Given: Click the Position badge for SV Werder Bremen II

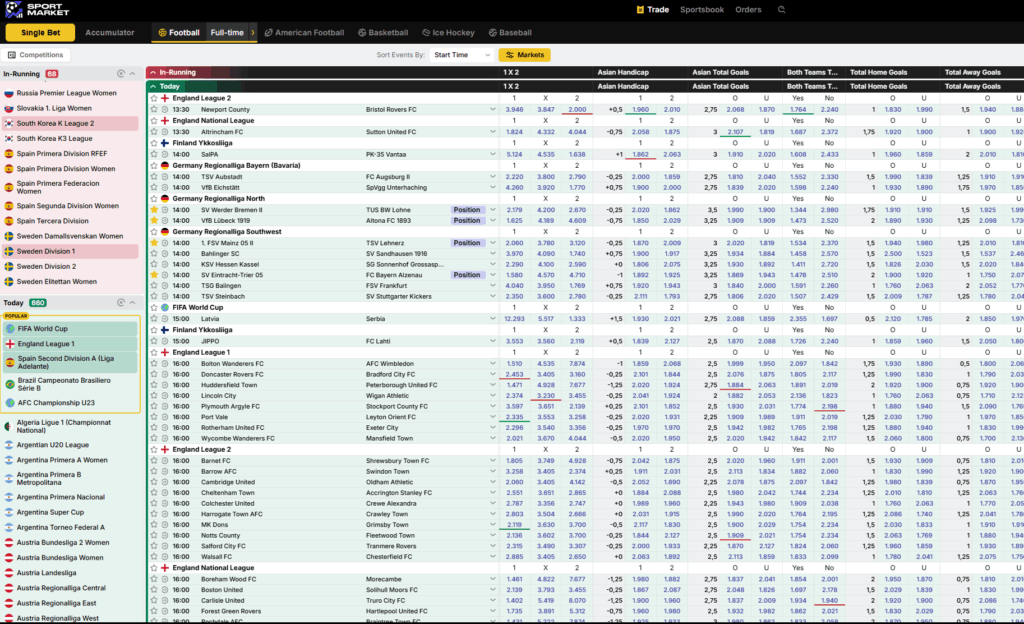Looking at the screenshot, I should pos(466,210).
